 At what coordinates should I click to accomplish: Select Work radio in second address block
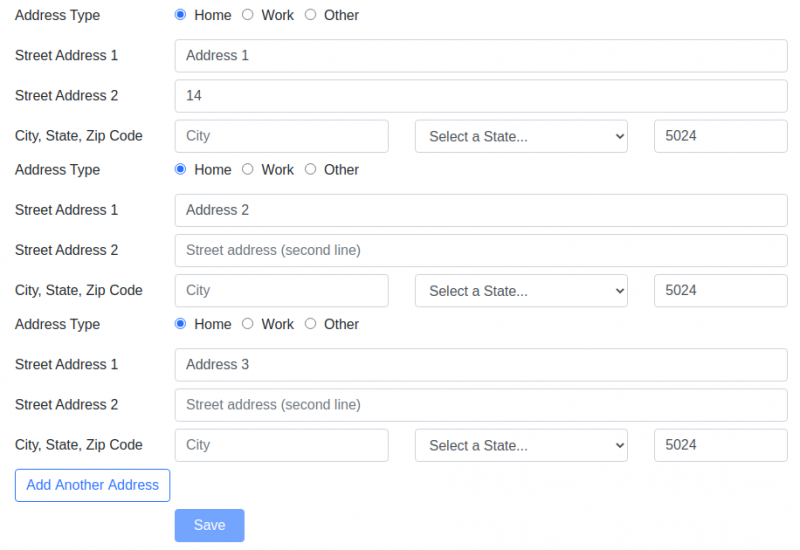248,169
